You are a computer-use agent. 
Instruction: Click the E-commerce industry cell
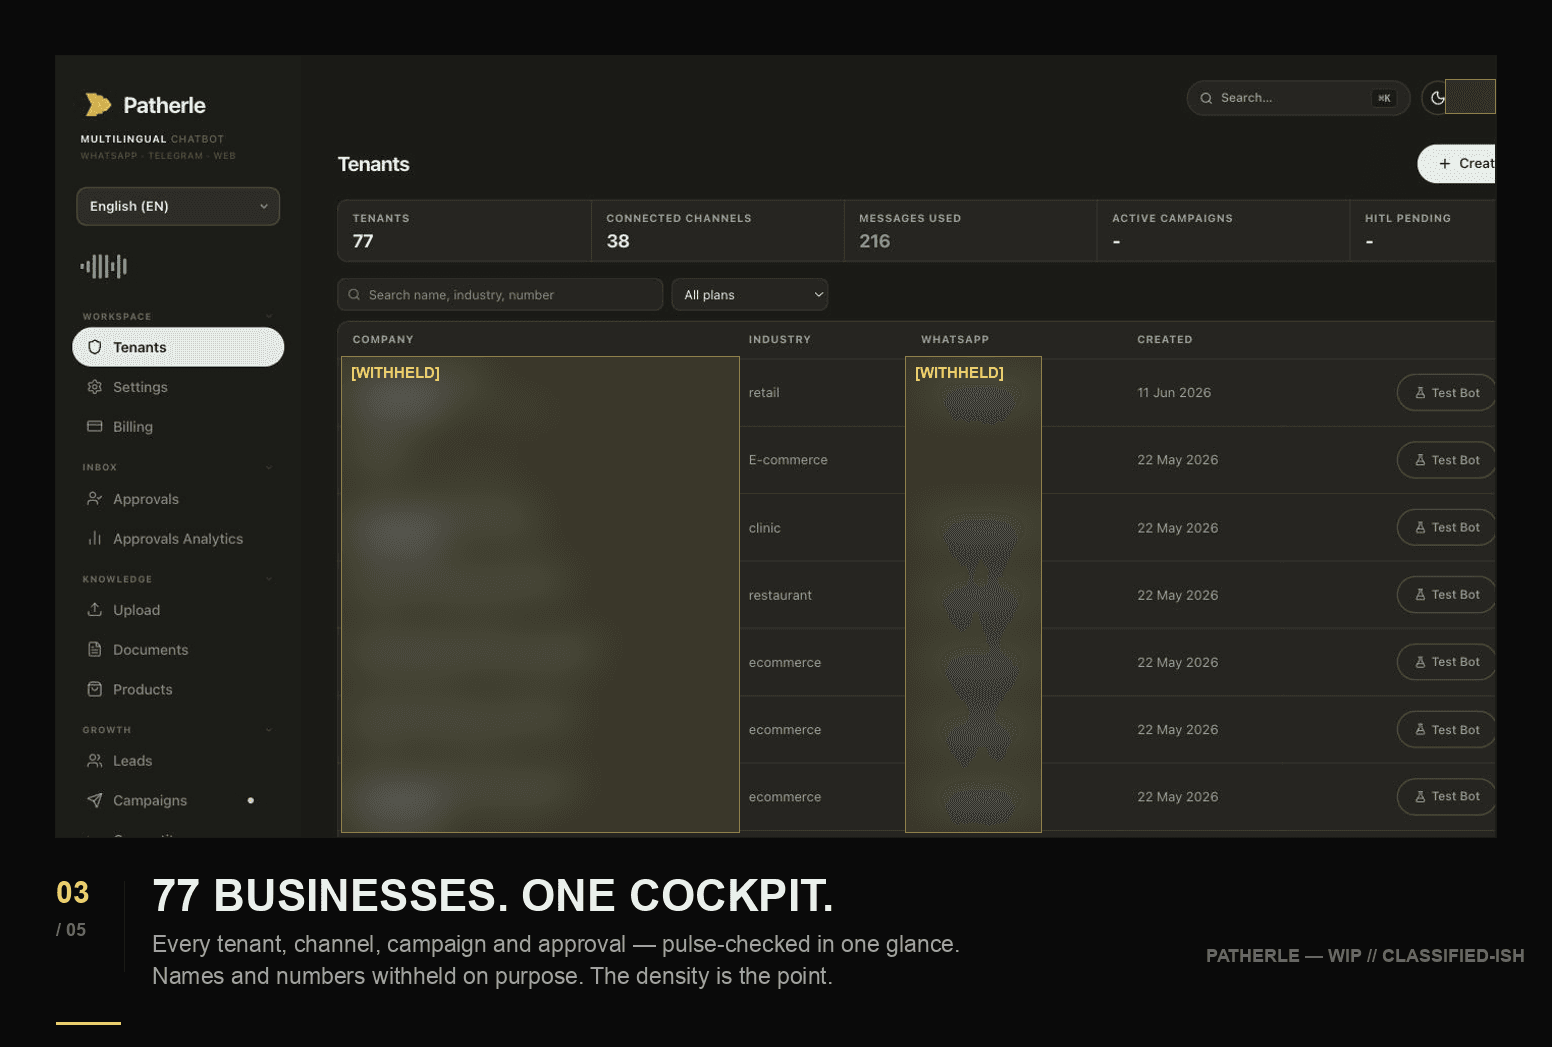tap(788, 460)
